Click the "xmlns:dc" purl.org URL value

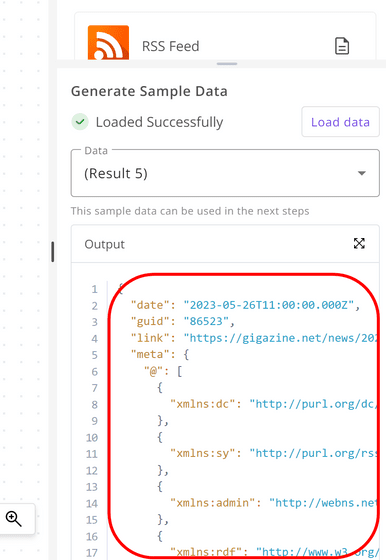click(x=313, y=404)
